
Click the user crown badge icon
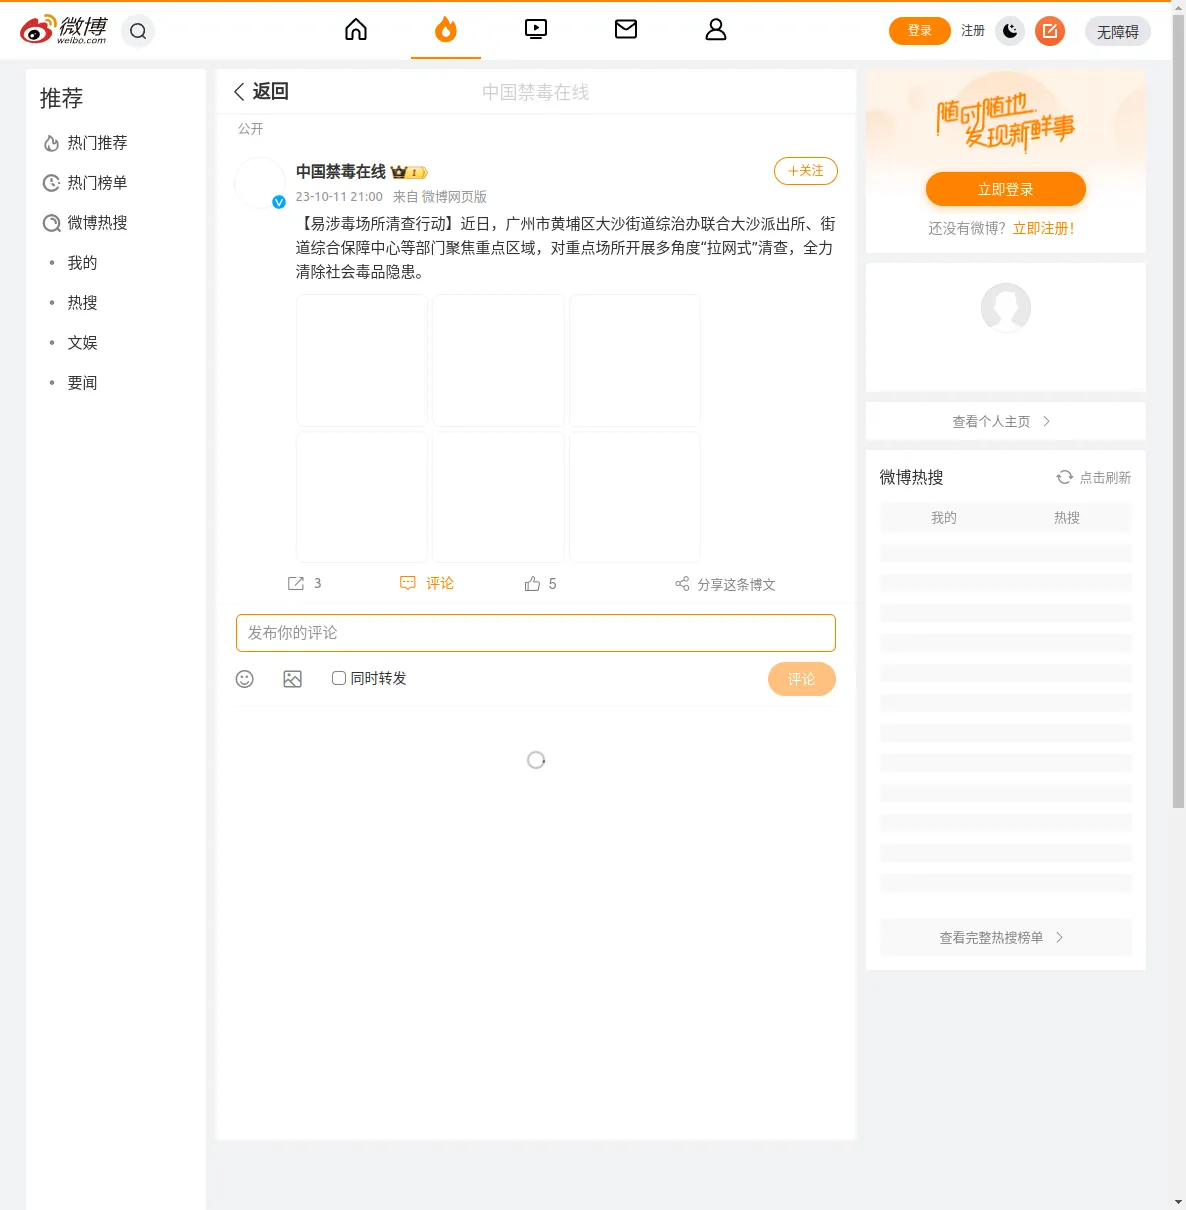point(409,172)
